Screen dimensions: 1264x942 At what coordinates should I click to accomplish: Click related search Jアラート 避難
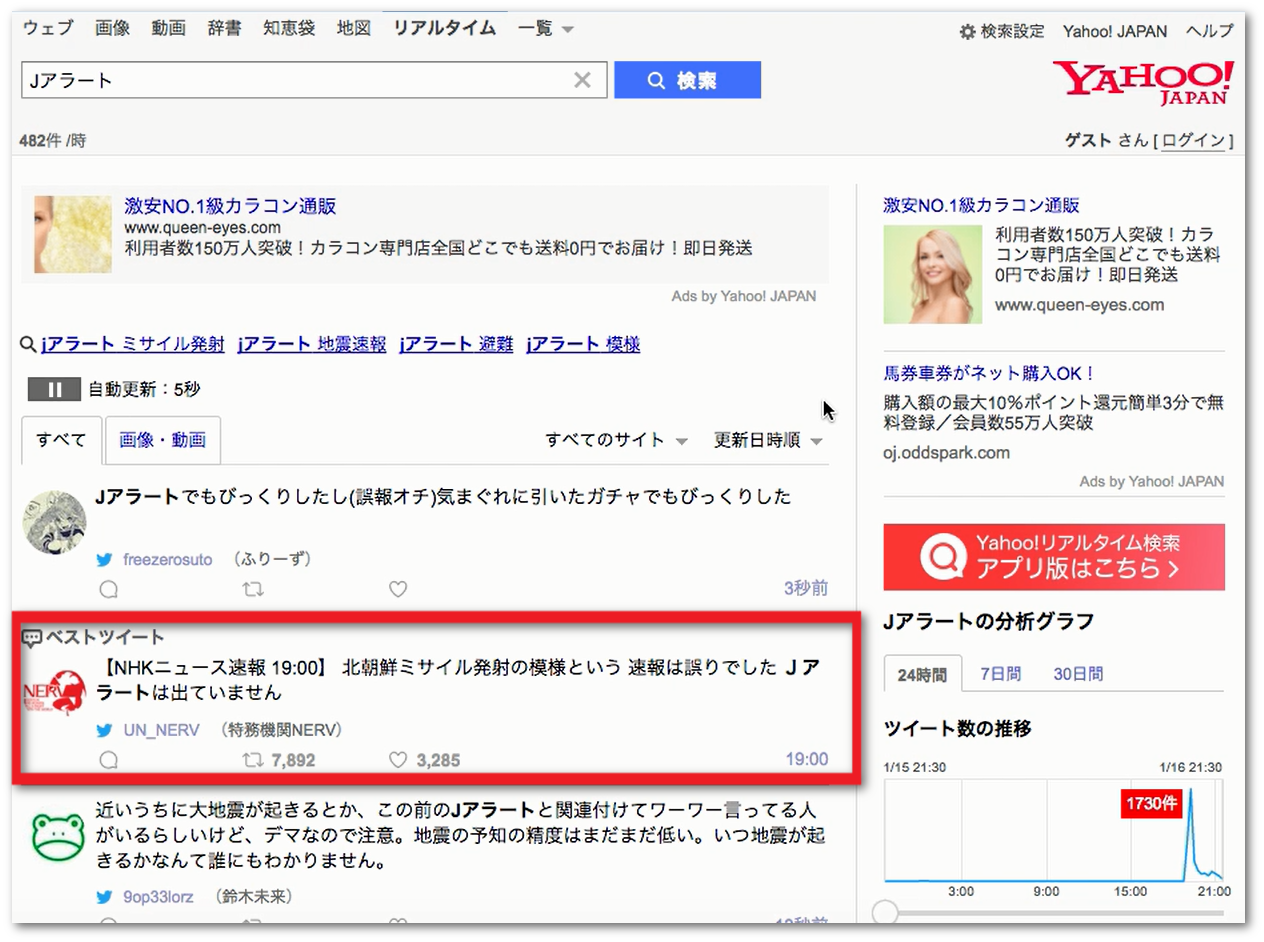[456, 345]
